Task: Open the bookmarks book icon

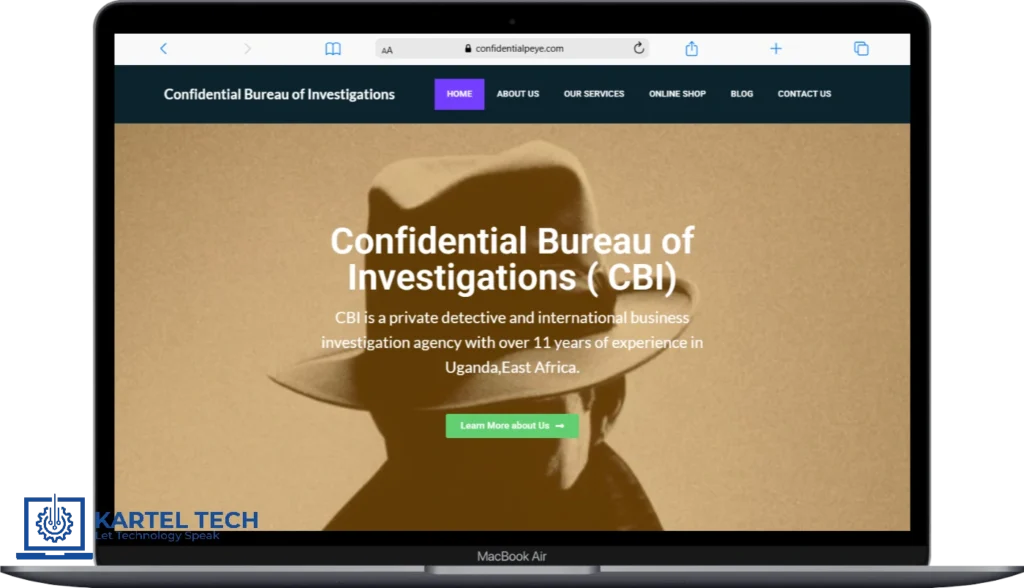Action: coord(333,49)
